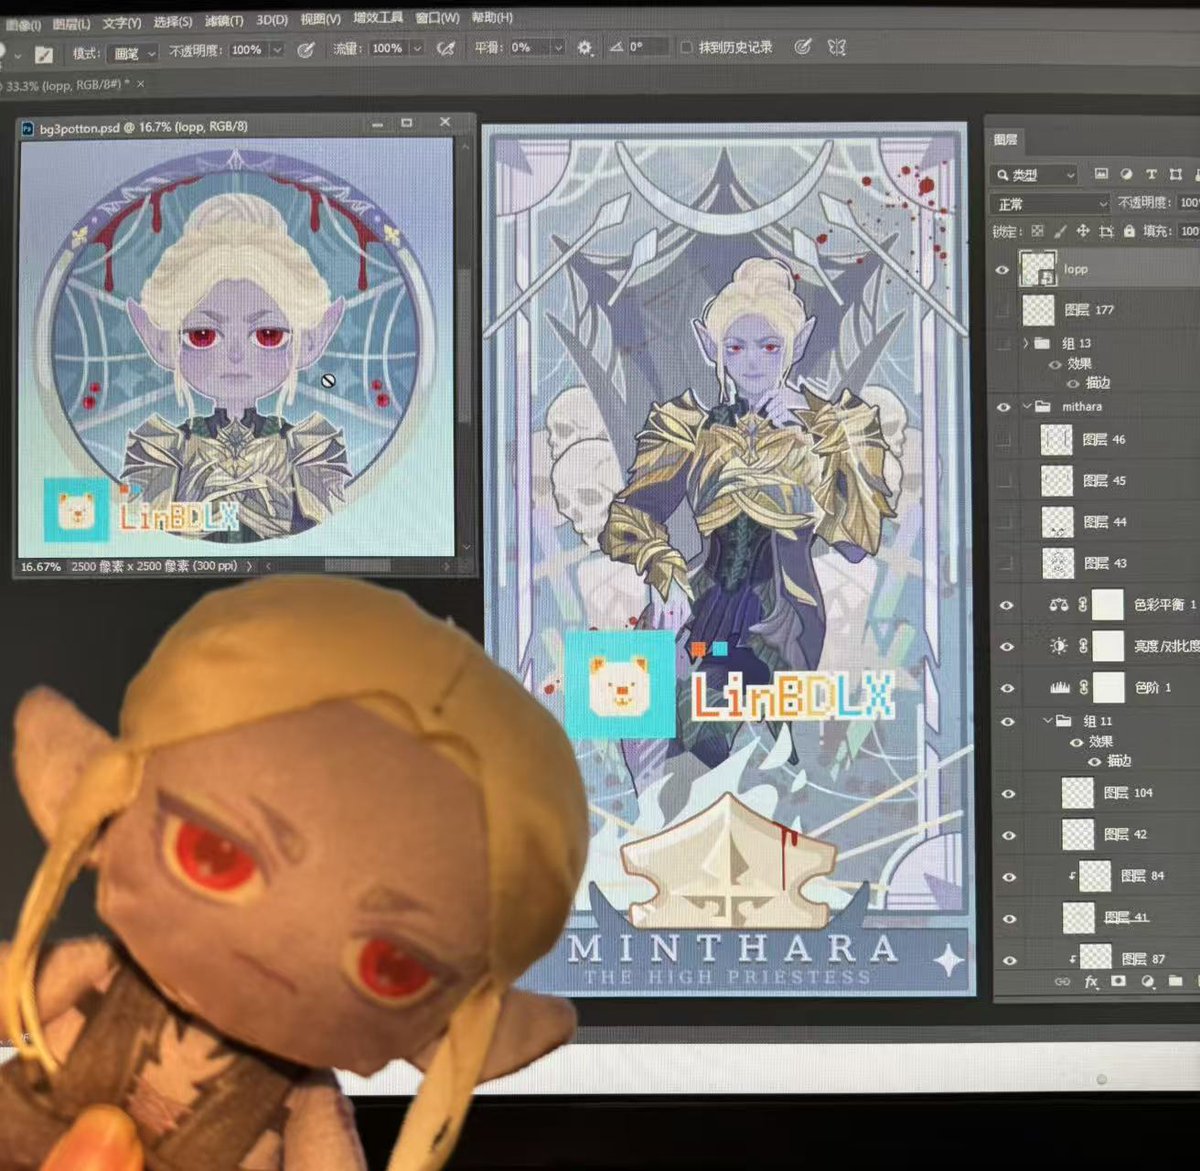Open the layer filter 类型 dropdown
This screenshot has height=1171, width=1200.
click(x=1036, y=175)
